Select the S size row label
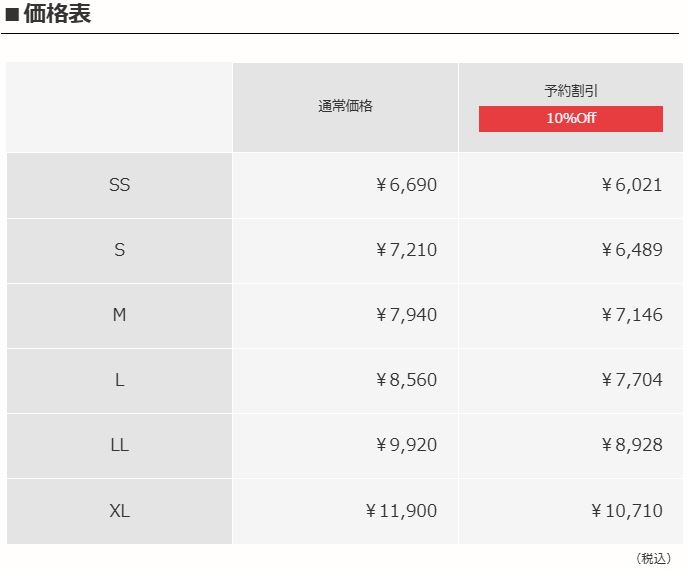This screenshot has width=689, height=570. pos(120,250)
